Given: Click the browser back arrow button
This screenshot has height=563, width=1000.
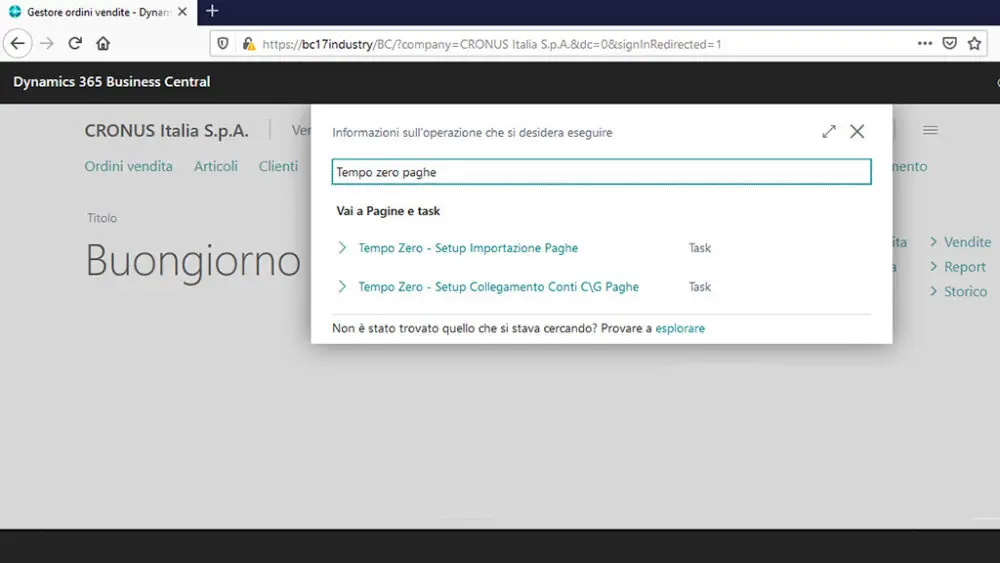Looking at the screenshot, I should point(17,43).
